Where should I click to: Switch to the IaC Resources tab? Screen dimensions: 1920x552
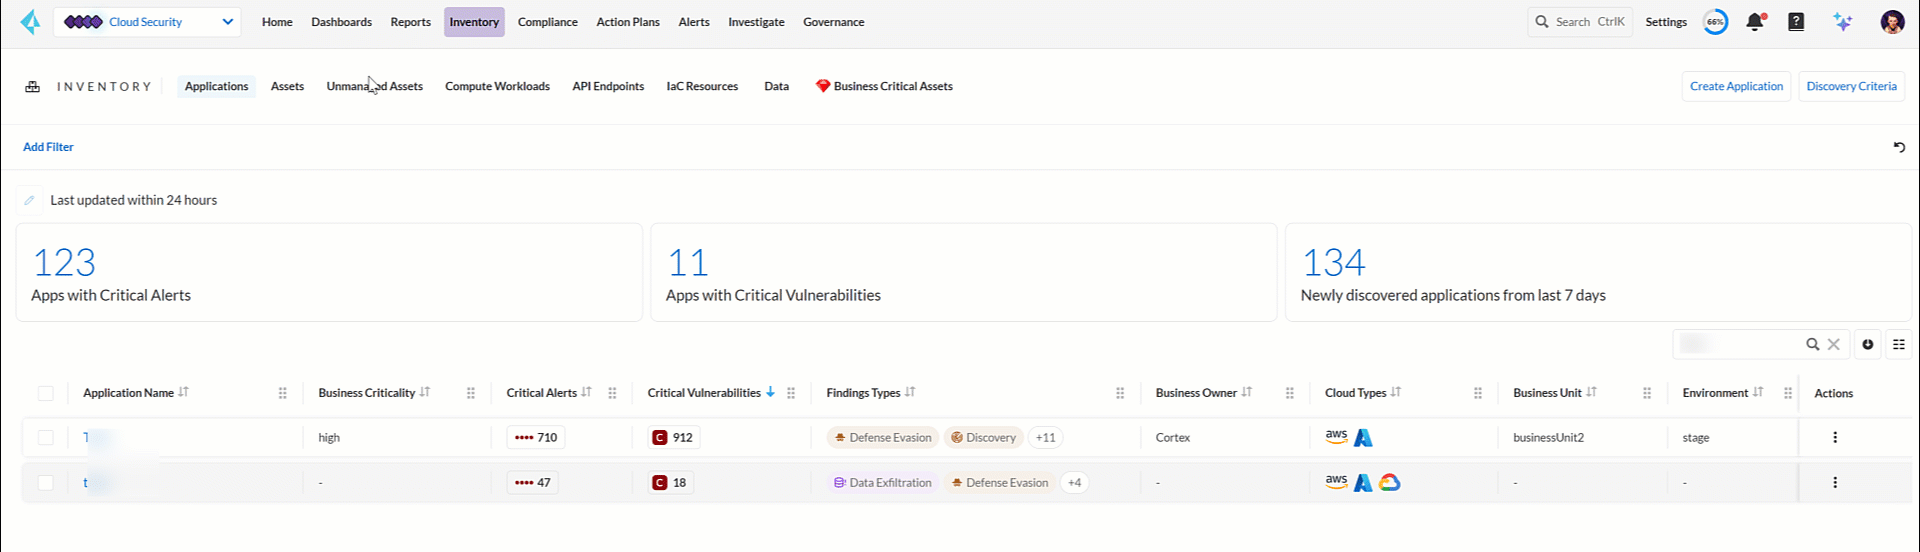(702, 87)
